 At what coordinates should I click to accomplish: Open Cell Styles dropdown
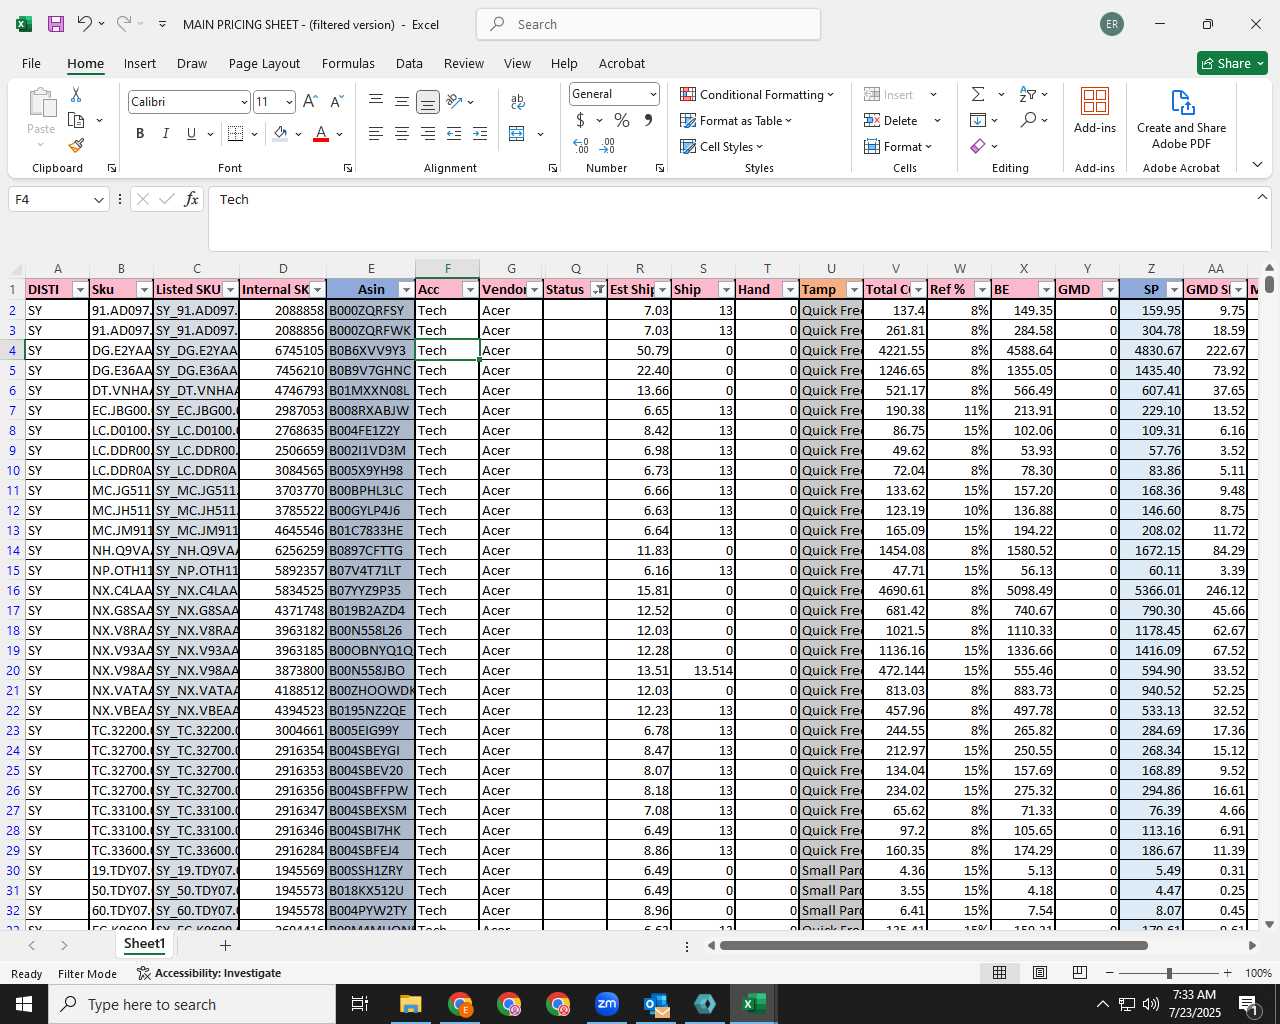(721, 146)
